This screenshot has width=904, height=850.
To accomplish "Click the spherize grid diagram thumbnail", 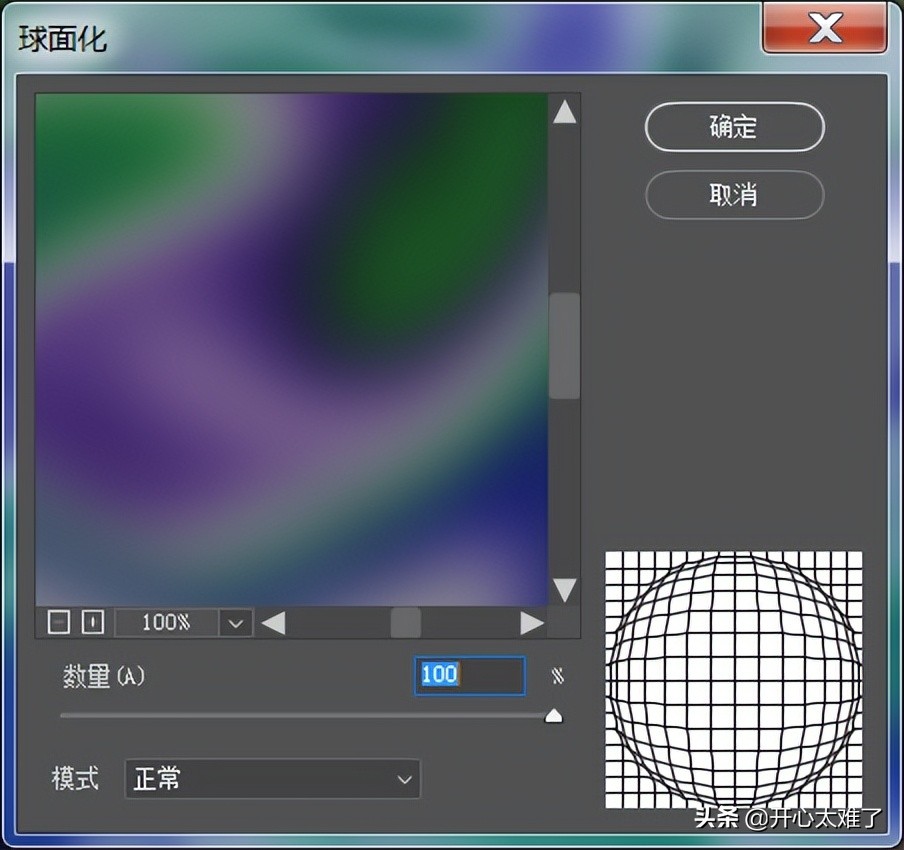I will click(x=734, y=680).
